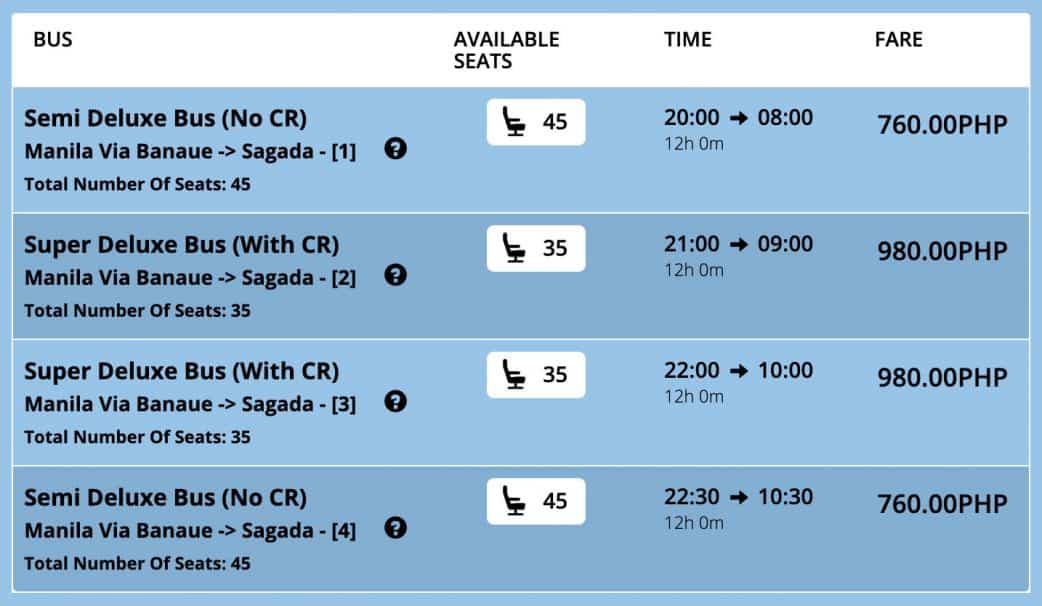Select Super Deluxe Bus departing at 21:00
1042x606 pixels.
coord(181,245)
